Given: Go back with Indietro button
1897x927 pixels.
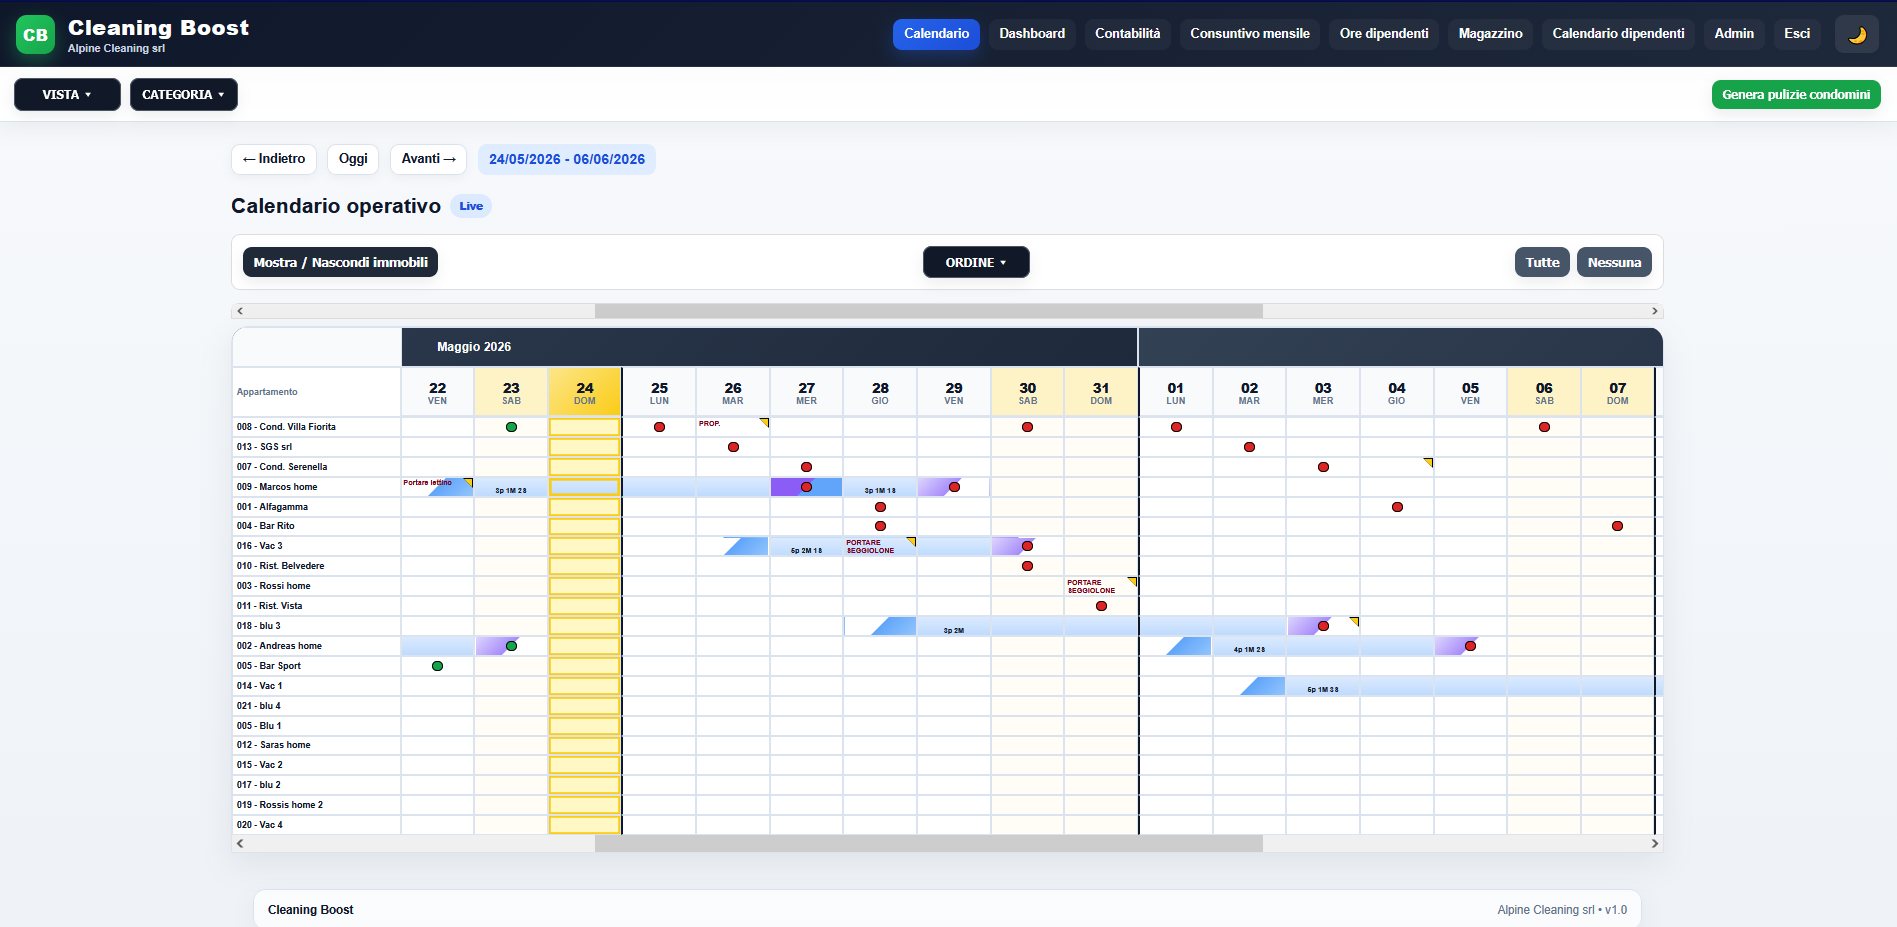Looking at the screenshot, I should click(274, 159).
